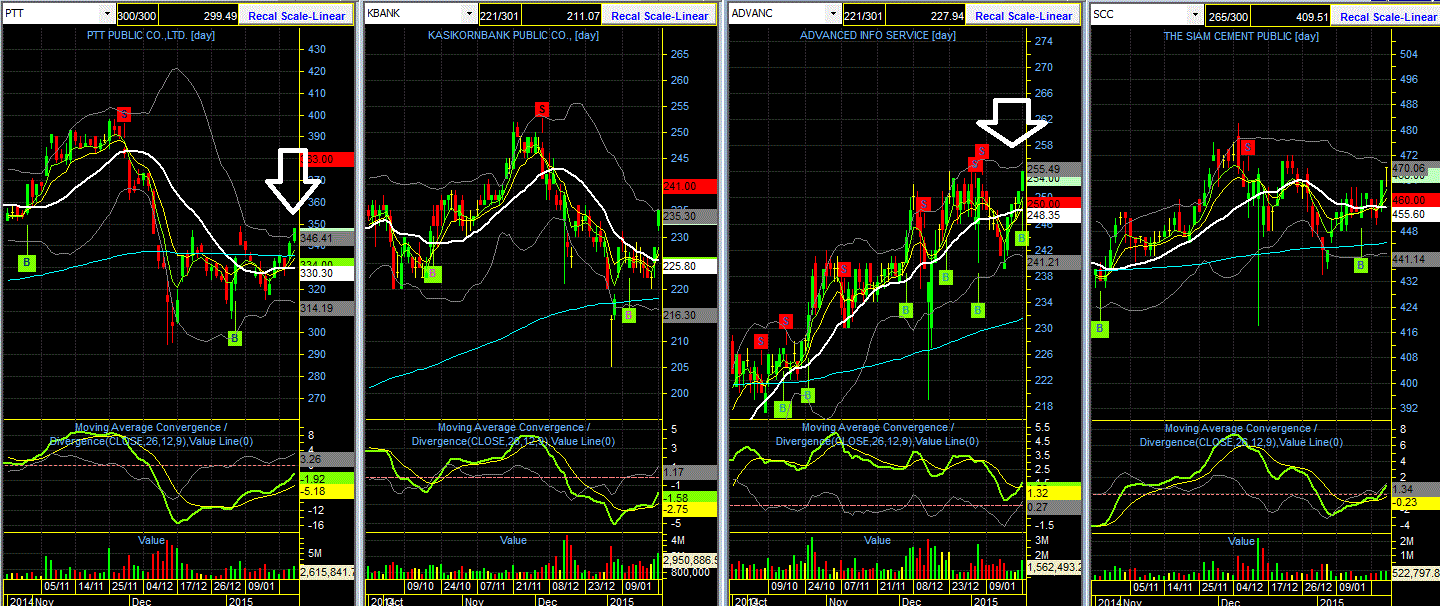Click the 1.34 MACD value on SCC
The image size is (1440, 606).
coord(1415,489)
